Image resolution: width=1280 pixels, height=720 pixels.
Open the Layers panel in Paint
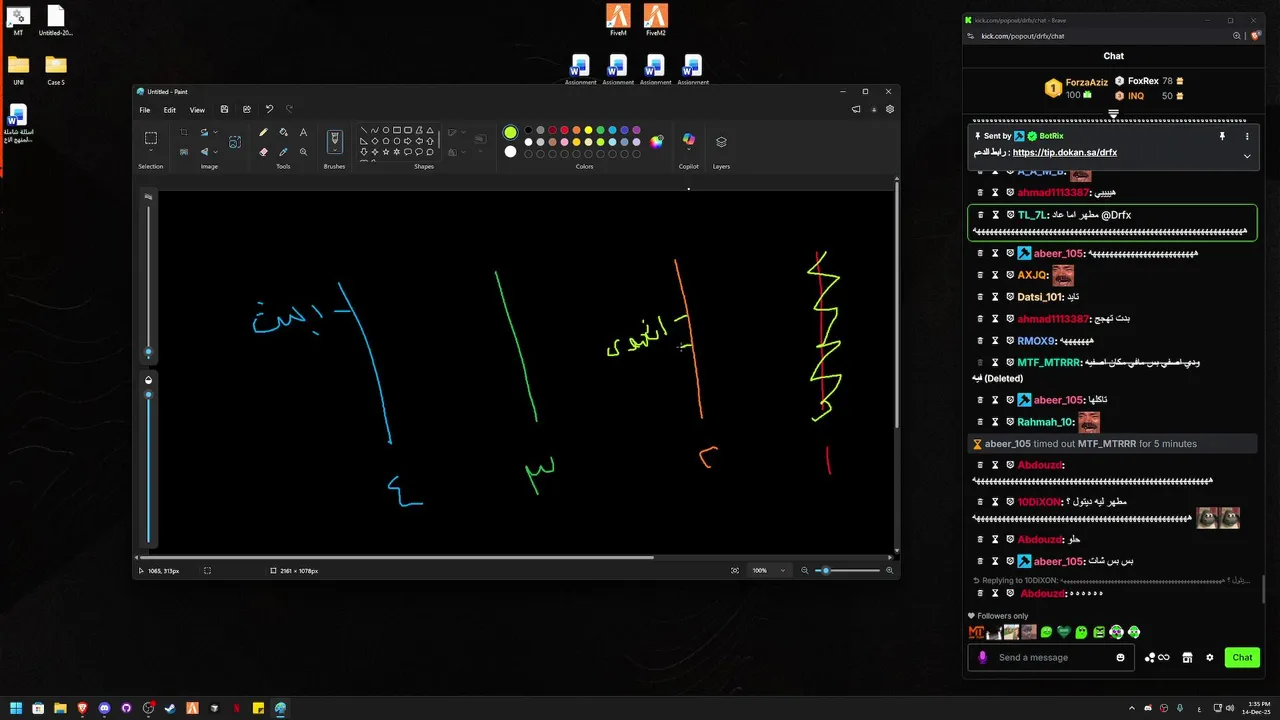point(721,142)
